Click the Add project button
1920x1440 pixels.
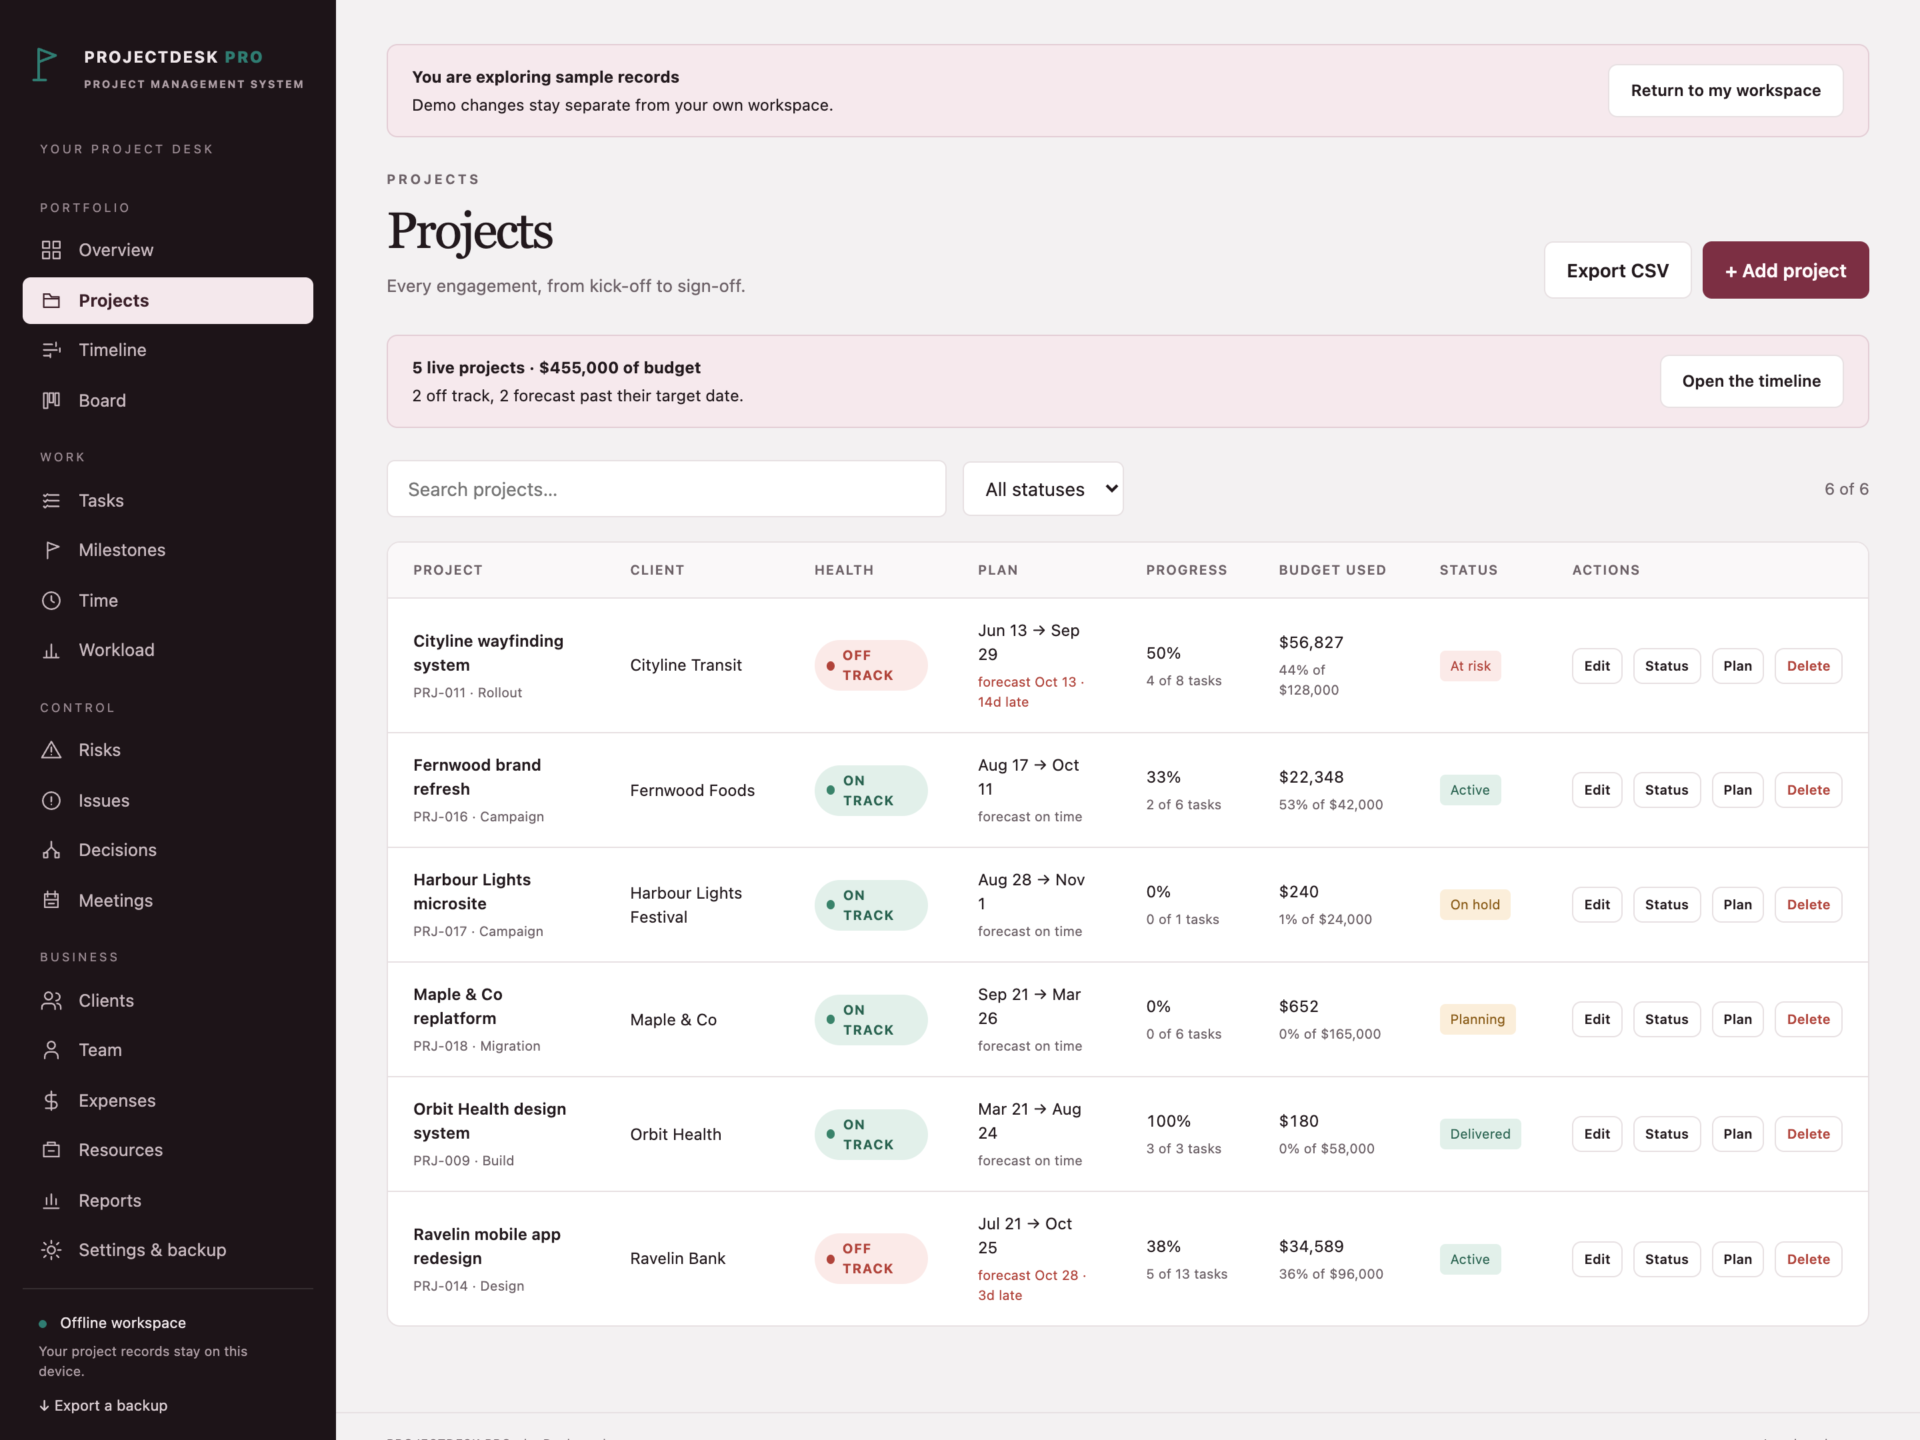tap(1785, 270)
